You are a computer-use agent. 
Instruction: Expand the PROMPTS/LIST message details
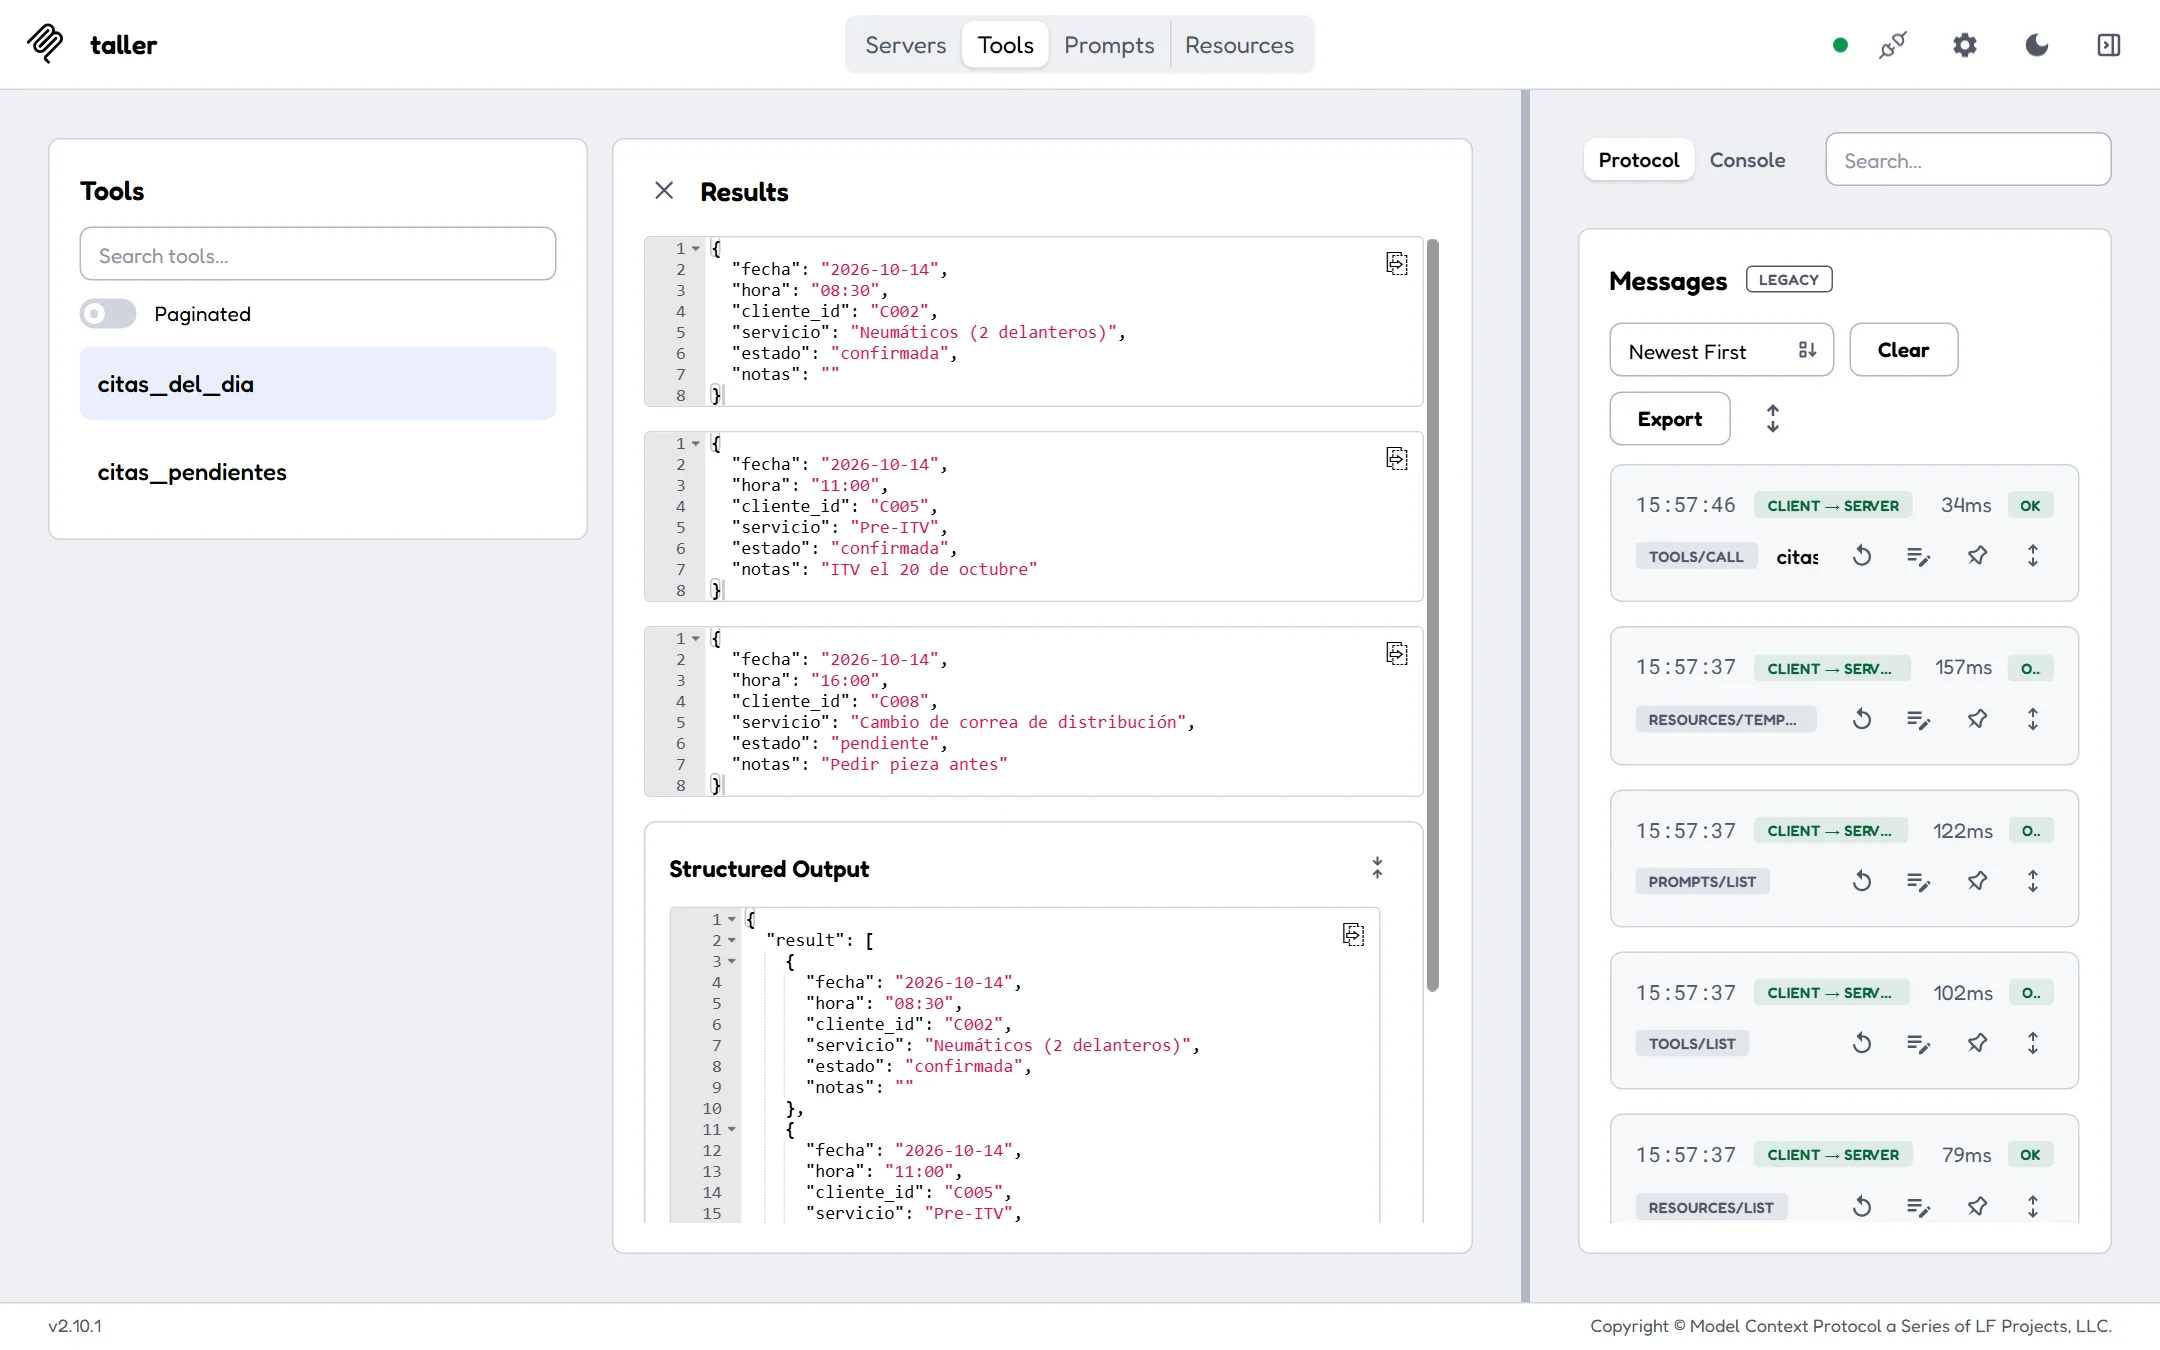(2033, 881)
